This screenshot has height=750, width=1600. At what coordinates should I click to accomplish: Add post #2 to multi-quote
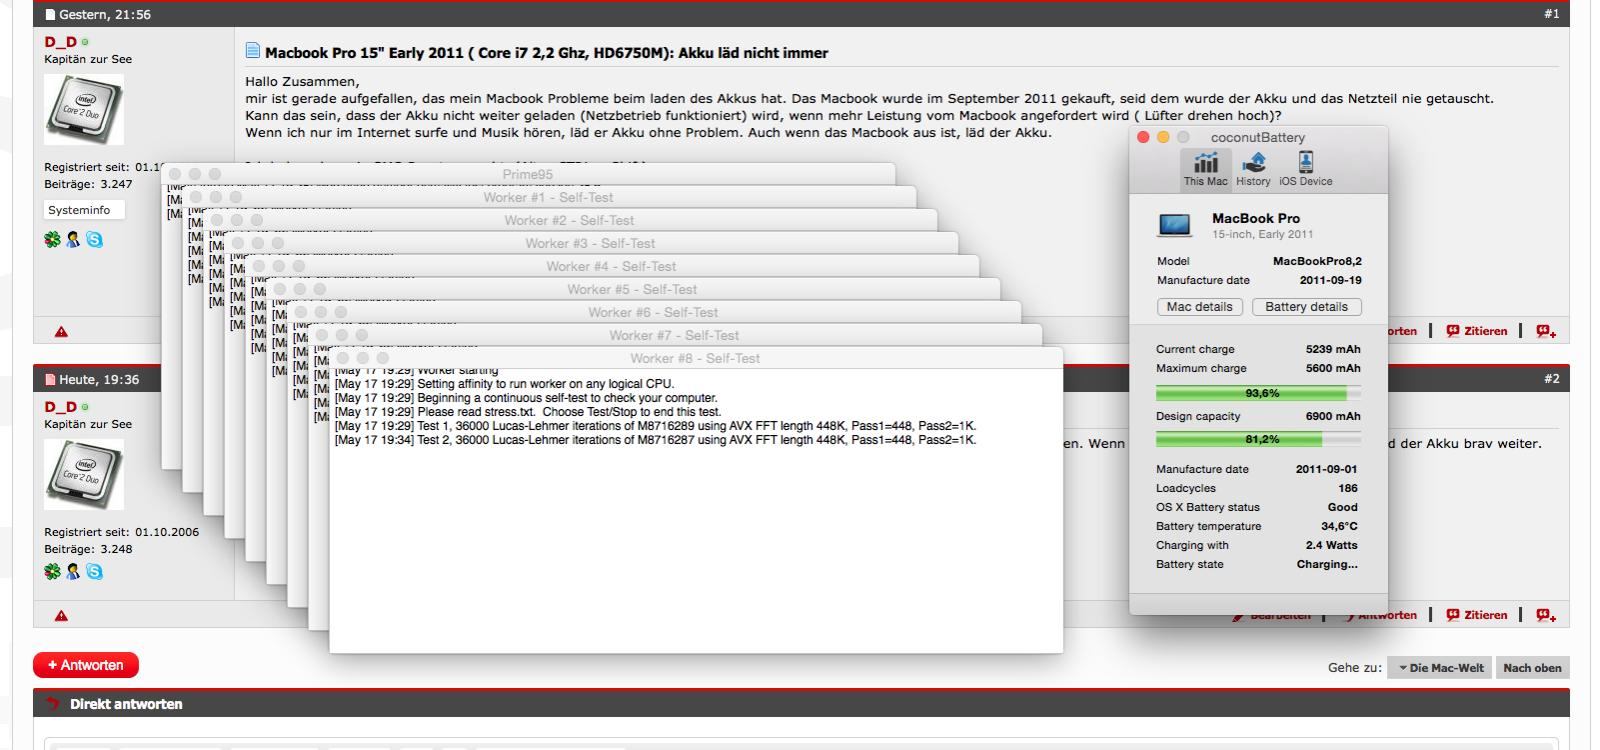(1546, 615)
